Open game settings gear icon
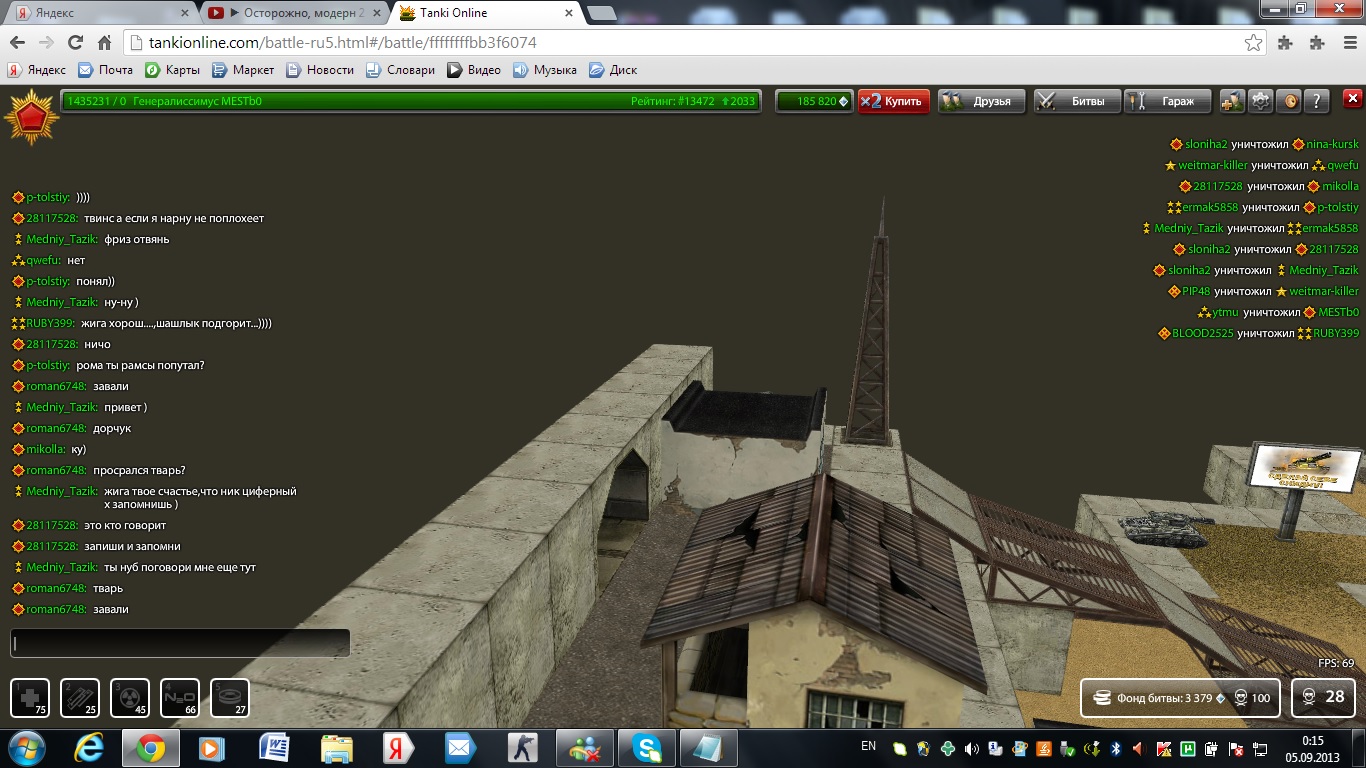The width and height of the screenshot is (1366, 768). click(x=1261, y=101)
